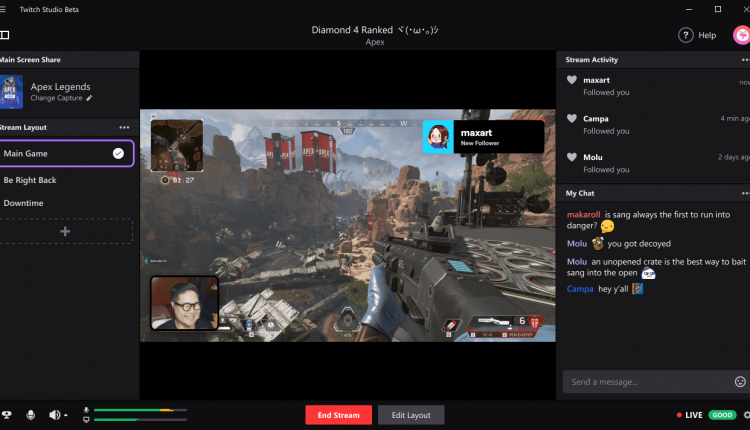This screenshot has width=750, height=430.
Task: Add a new stream layout
Action: 66,232
